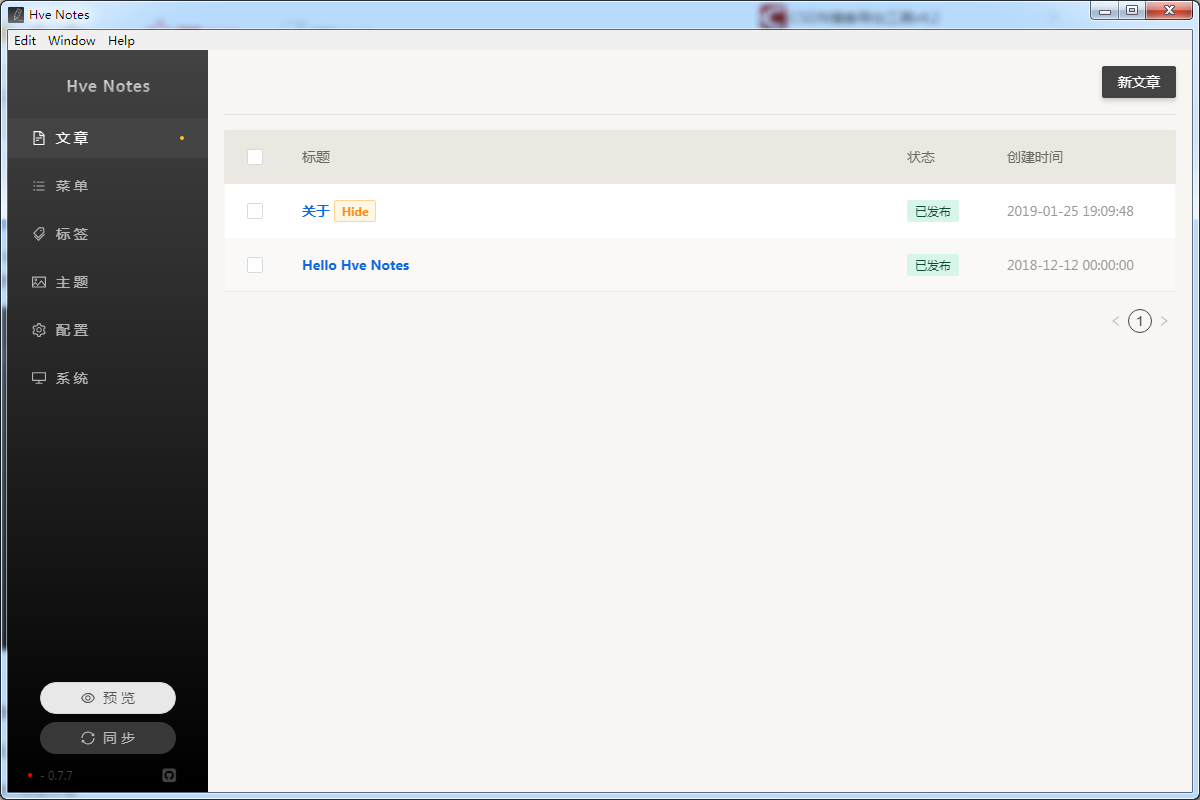Select 文章 in the sidebar
The image size is (1200, 800).
tap(108, 138)
